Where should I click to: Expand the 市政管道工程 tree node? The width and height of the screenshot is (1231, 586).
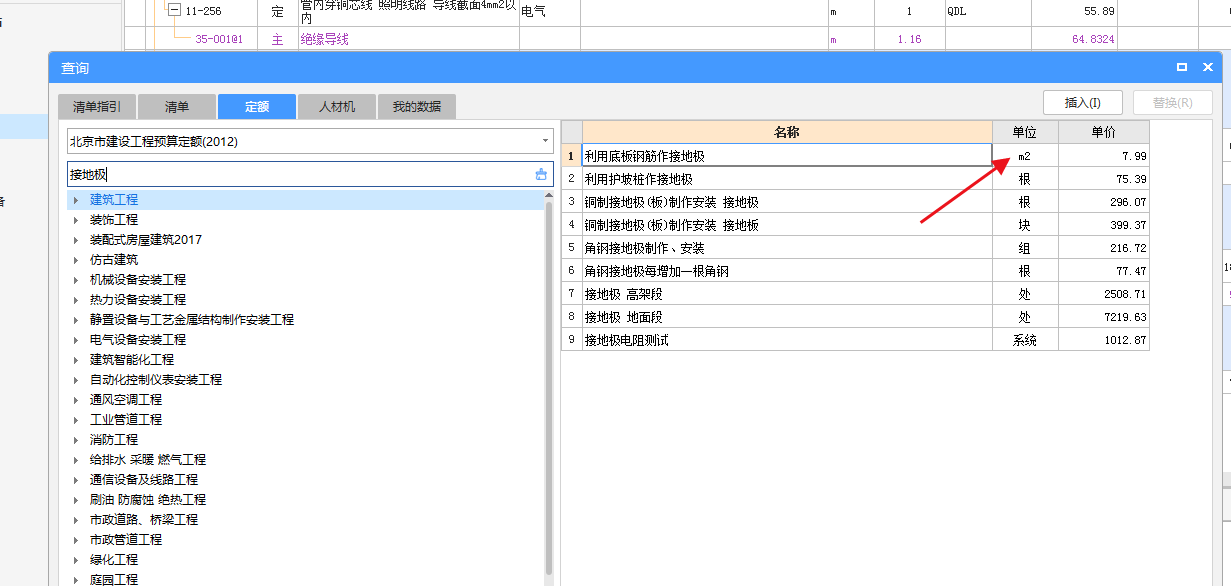[75, 540]
